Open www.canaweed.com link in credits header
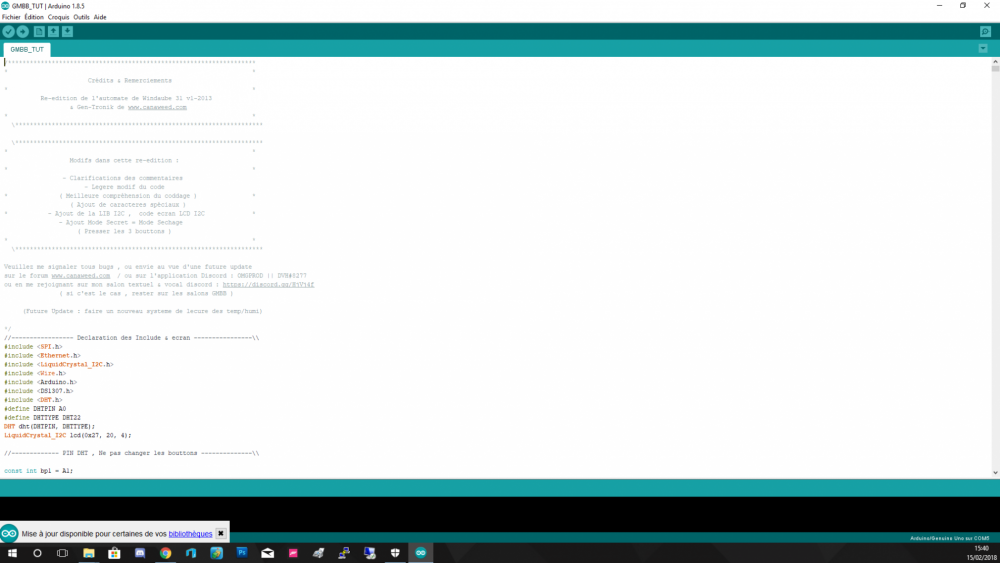Screen dimensions: 1000x563 (157, 107)
